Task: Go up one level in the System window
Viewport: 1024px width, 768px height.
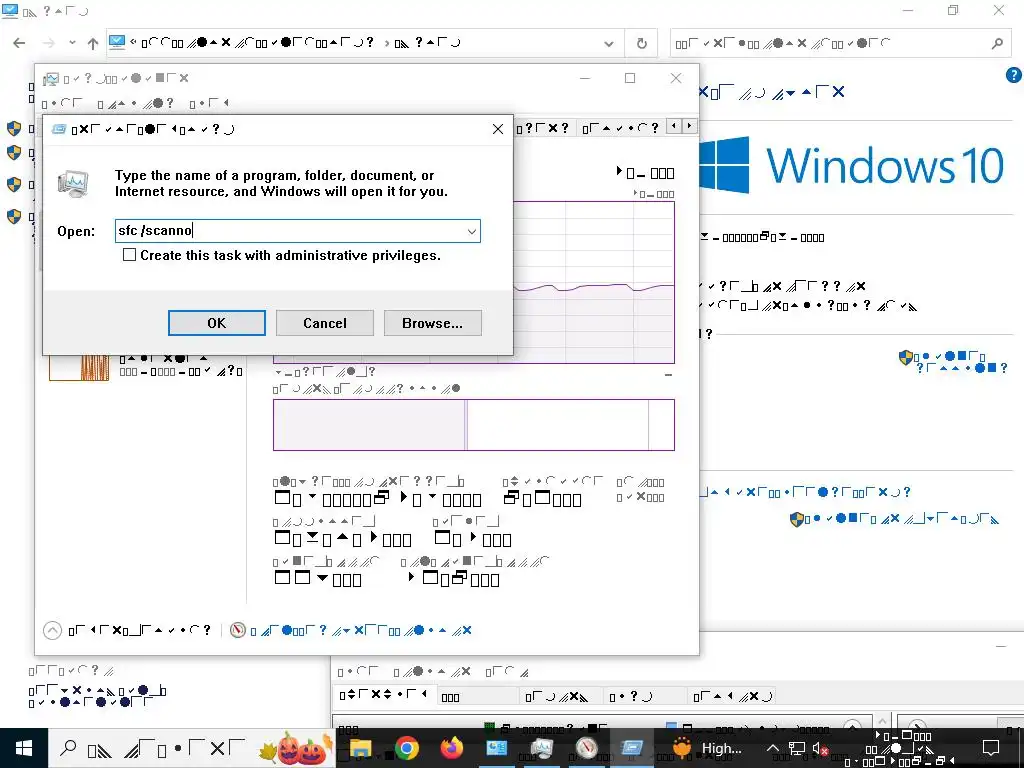Action: tap(93, 43)
